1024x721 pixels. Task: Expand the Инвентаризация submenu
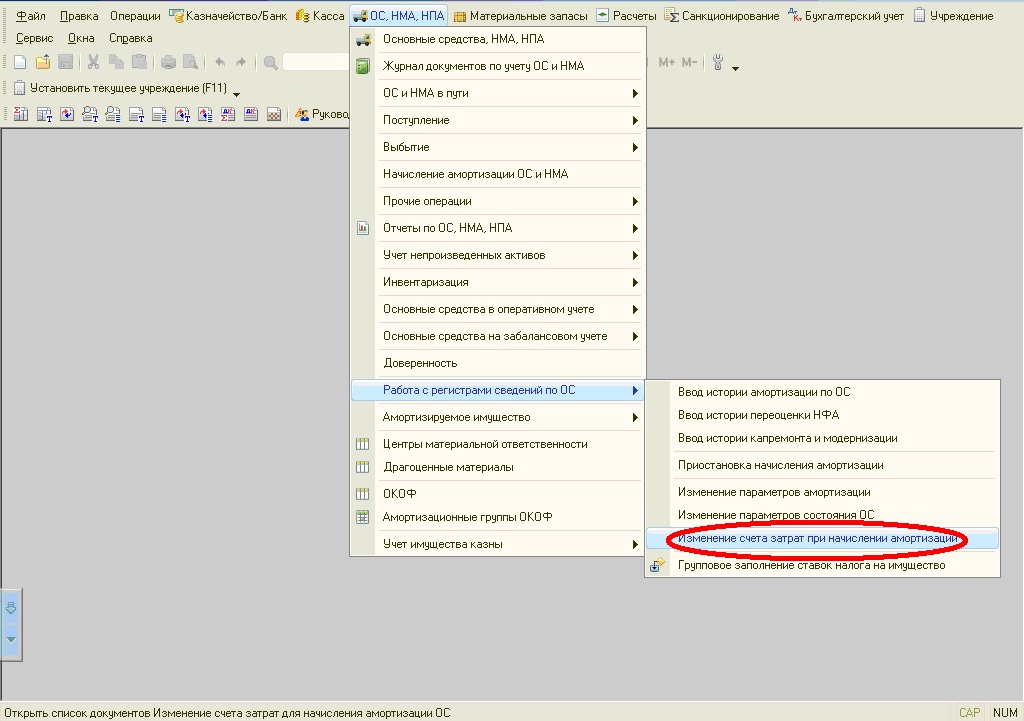pos(498,282)
